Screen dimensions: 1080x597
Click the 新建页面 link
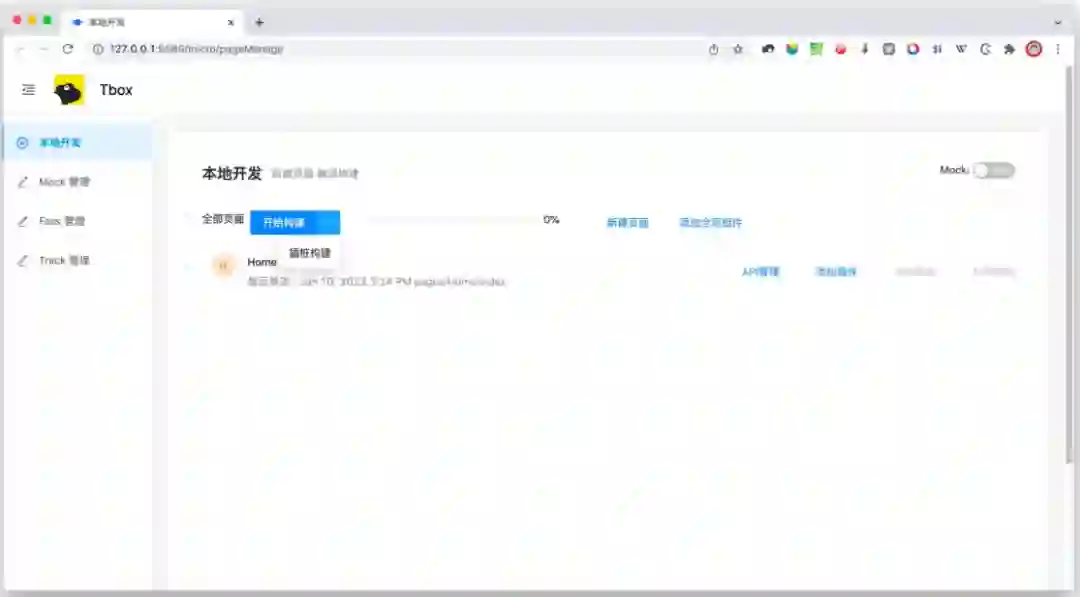click(627, 222)
